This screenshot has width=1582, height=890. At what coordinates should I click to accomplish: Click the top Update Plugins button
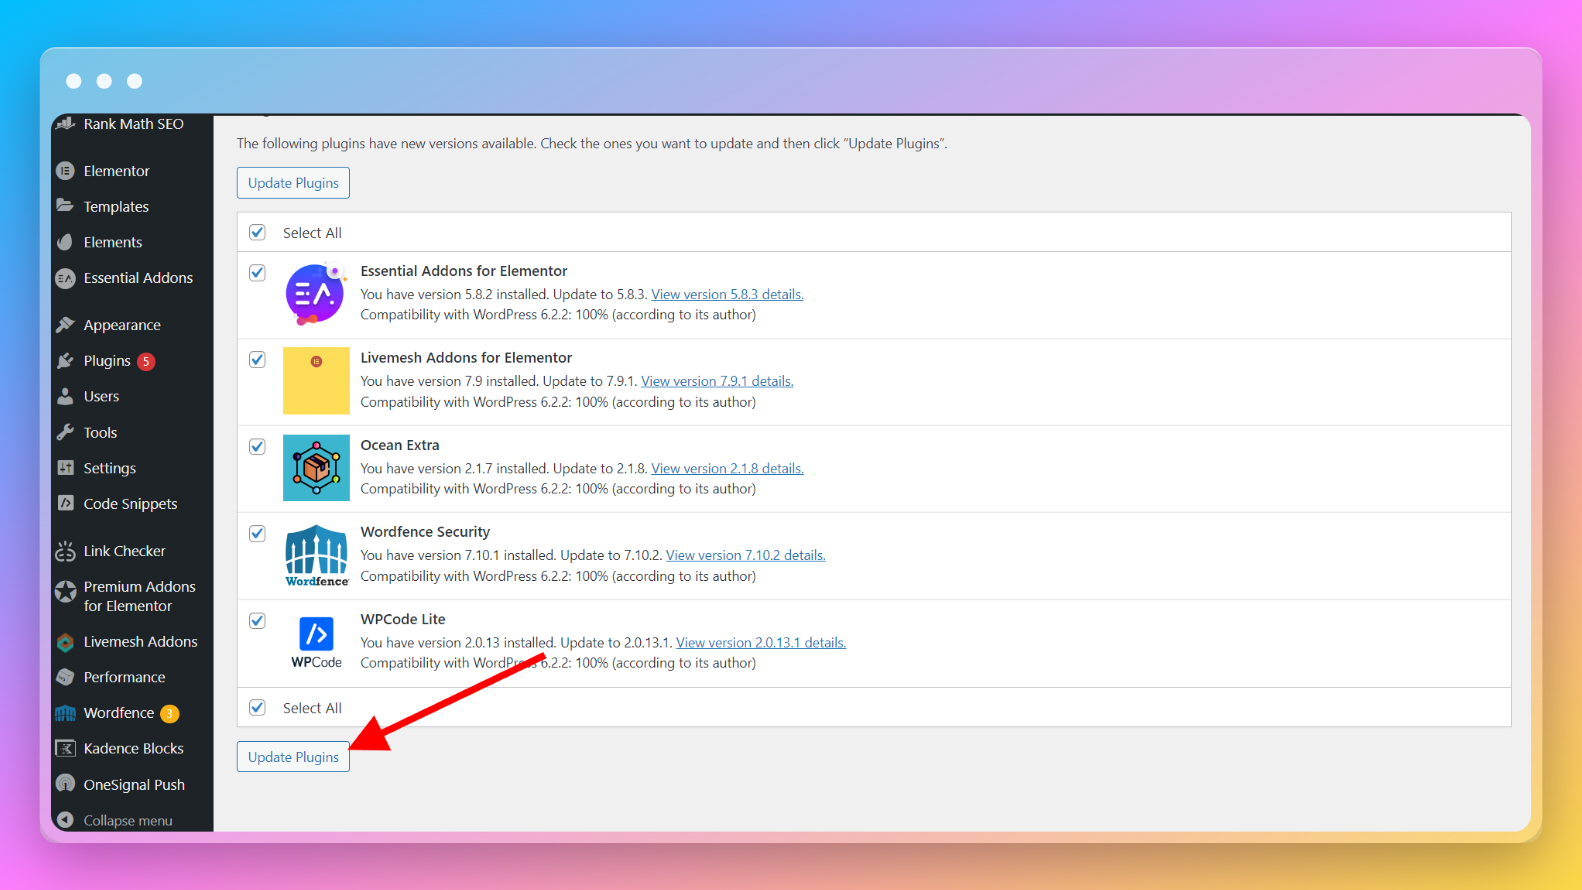tap(293, 183)
